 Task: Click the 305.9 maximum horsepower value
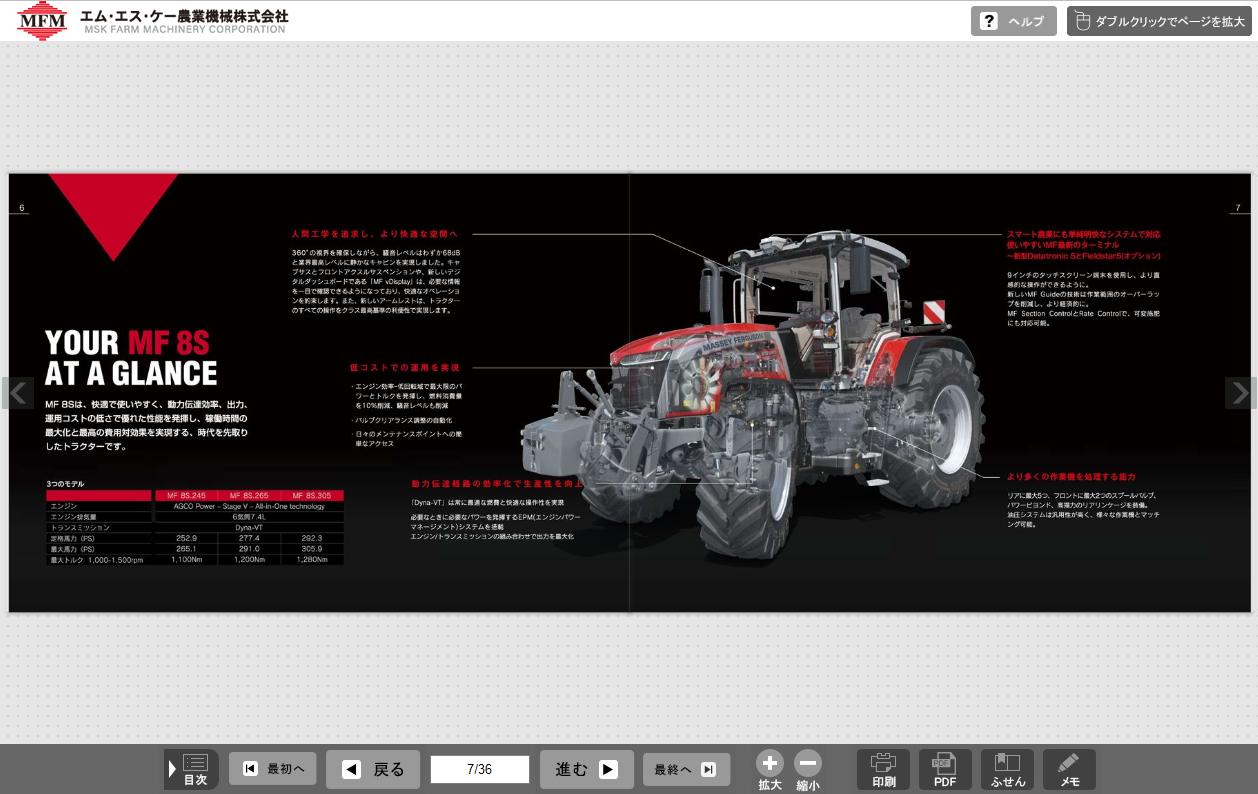(312, 548)
